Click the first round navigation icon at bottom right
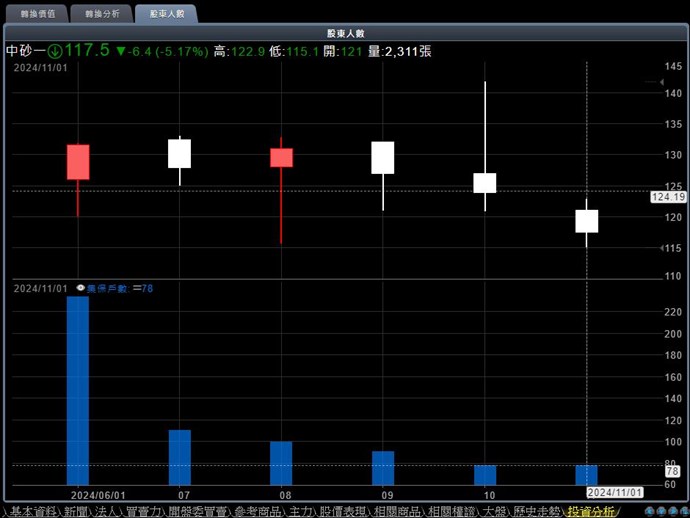The width and height of the screenshot is (690, 518). click(650, 511)
